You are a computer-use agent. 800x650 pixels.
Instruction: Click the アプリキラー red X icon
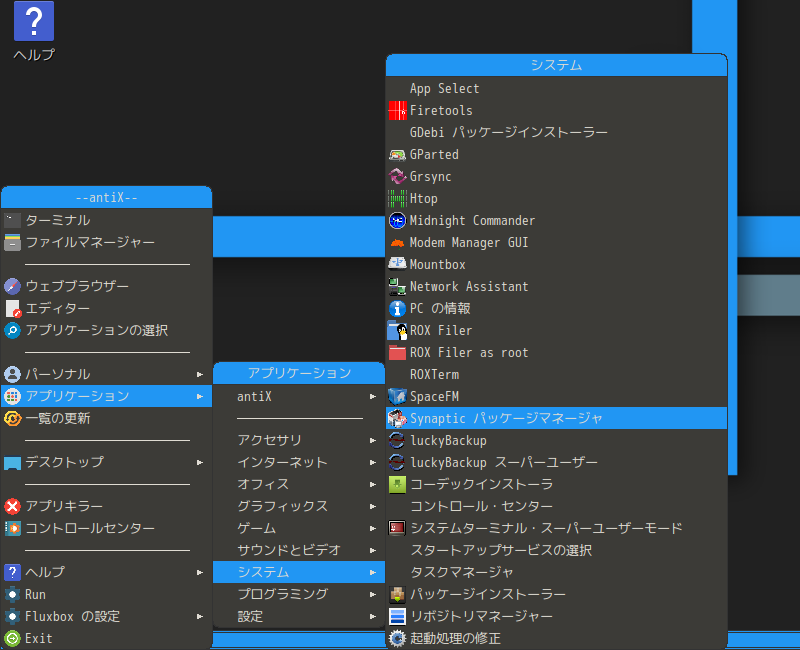click(12, 506)
